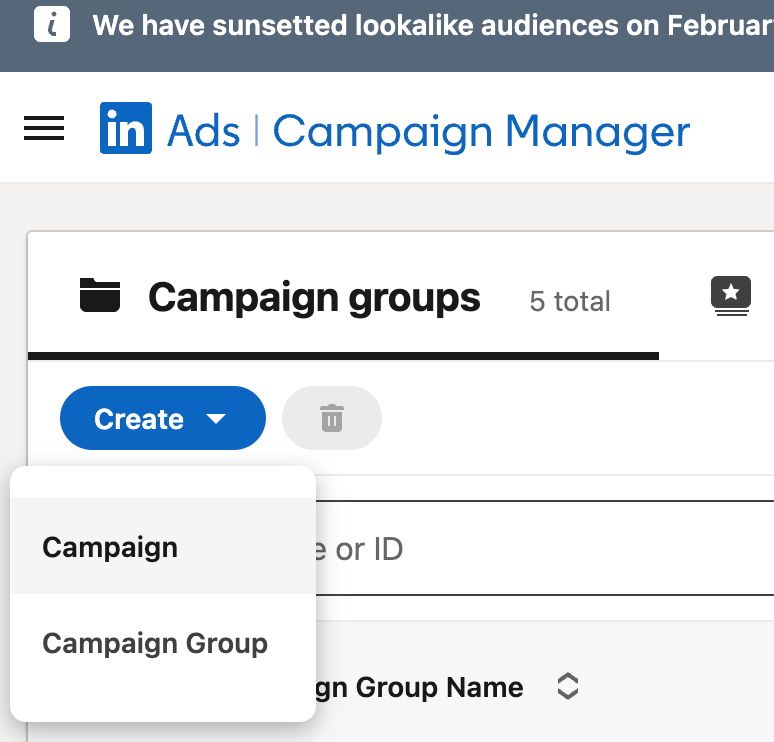This screenshot has height=742, width=774.
Task: Click the trash delete icon button
Action: tap(332, 418)
